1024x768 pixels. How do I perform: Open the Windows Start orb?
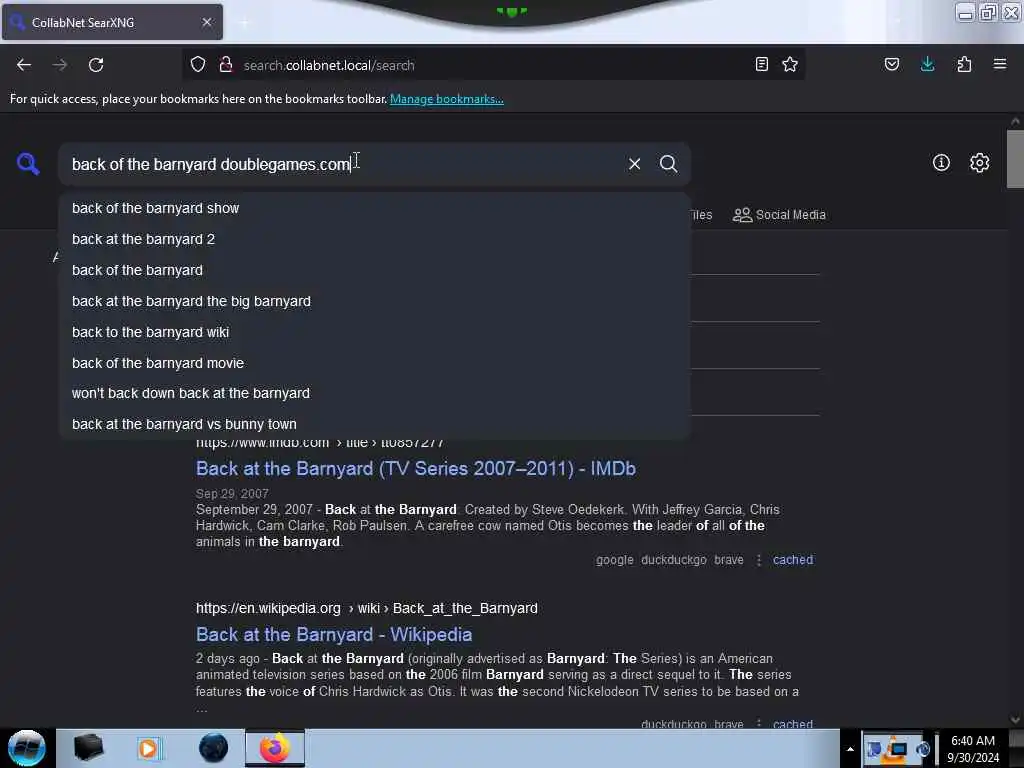(27, 748)
